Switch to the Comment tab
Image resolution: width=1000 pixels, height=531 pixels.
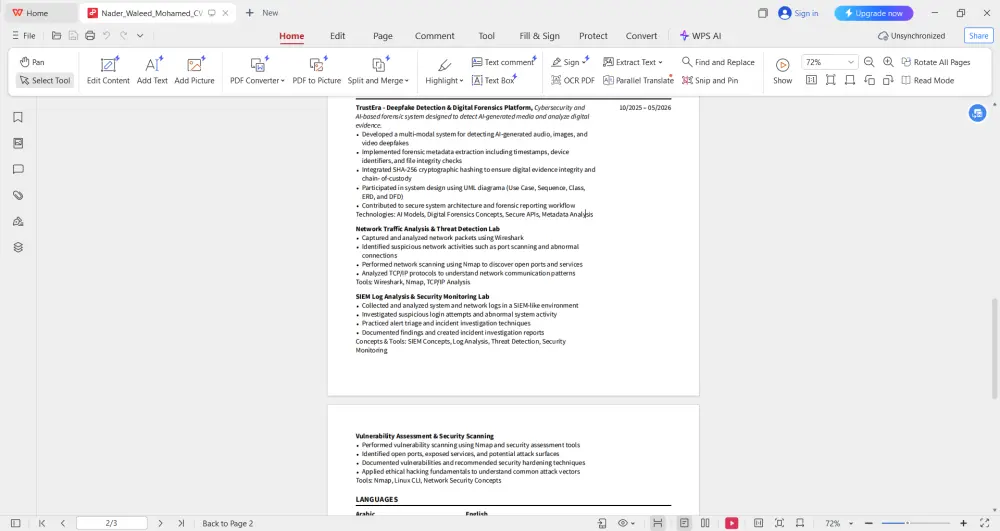pos(434,36)
